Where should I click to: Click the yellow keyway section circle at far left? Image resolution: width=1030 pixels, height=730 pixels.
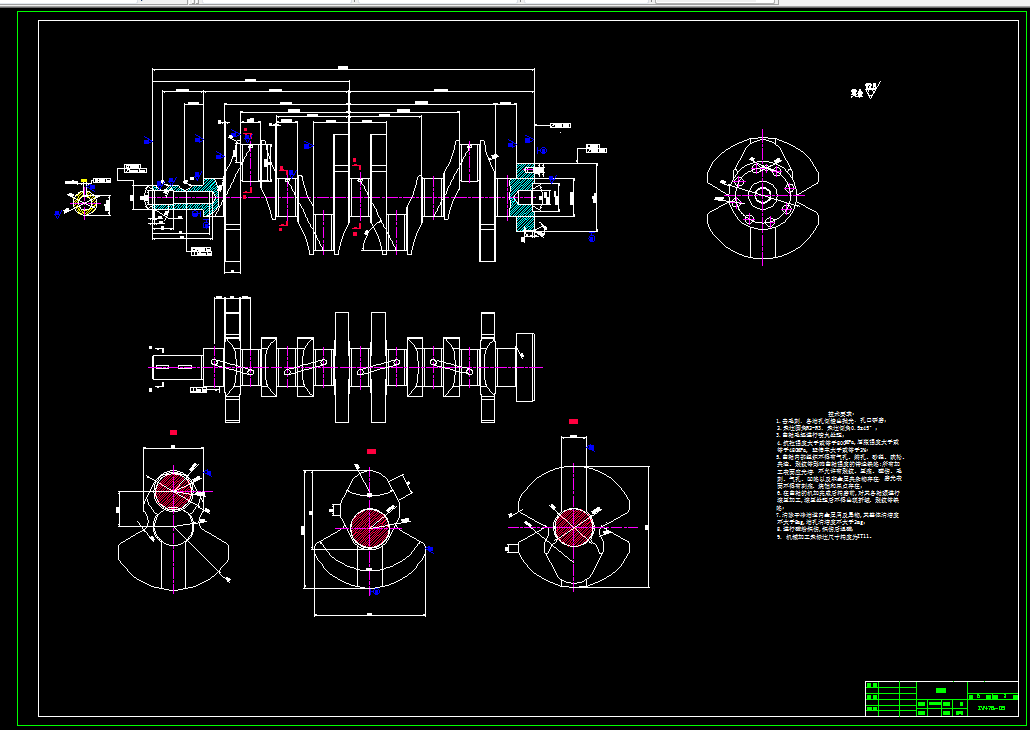tap(85, 203)
